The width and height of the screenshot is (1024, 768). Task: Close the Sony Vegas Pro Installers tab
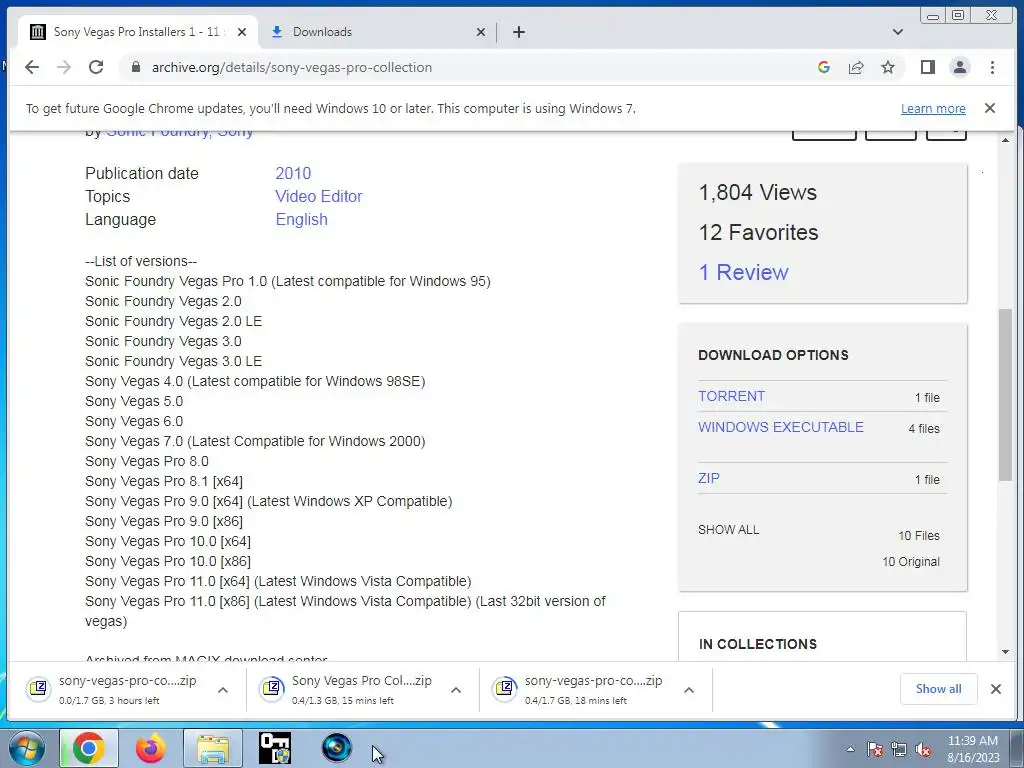pos(242,32)
